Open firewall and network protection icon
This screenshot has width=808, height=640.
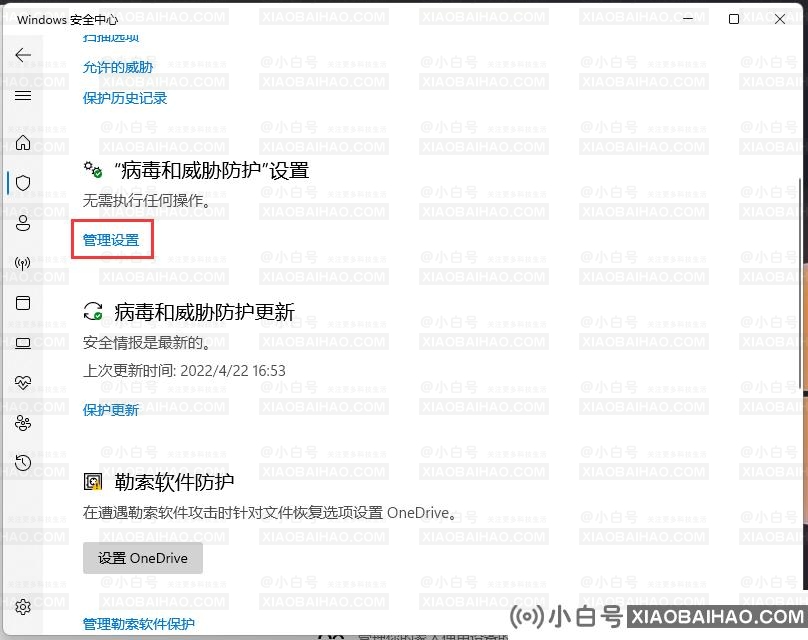click(23, 263)
